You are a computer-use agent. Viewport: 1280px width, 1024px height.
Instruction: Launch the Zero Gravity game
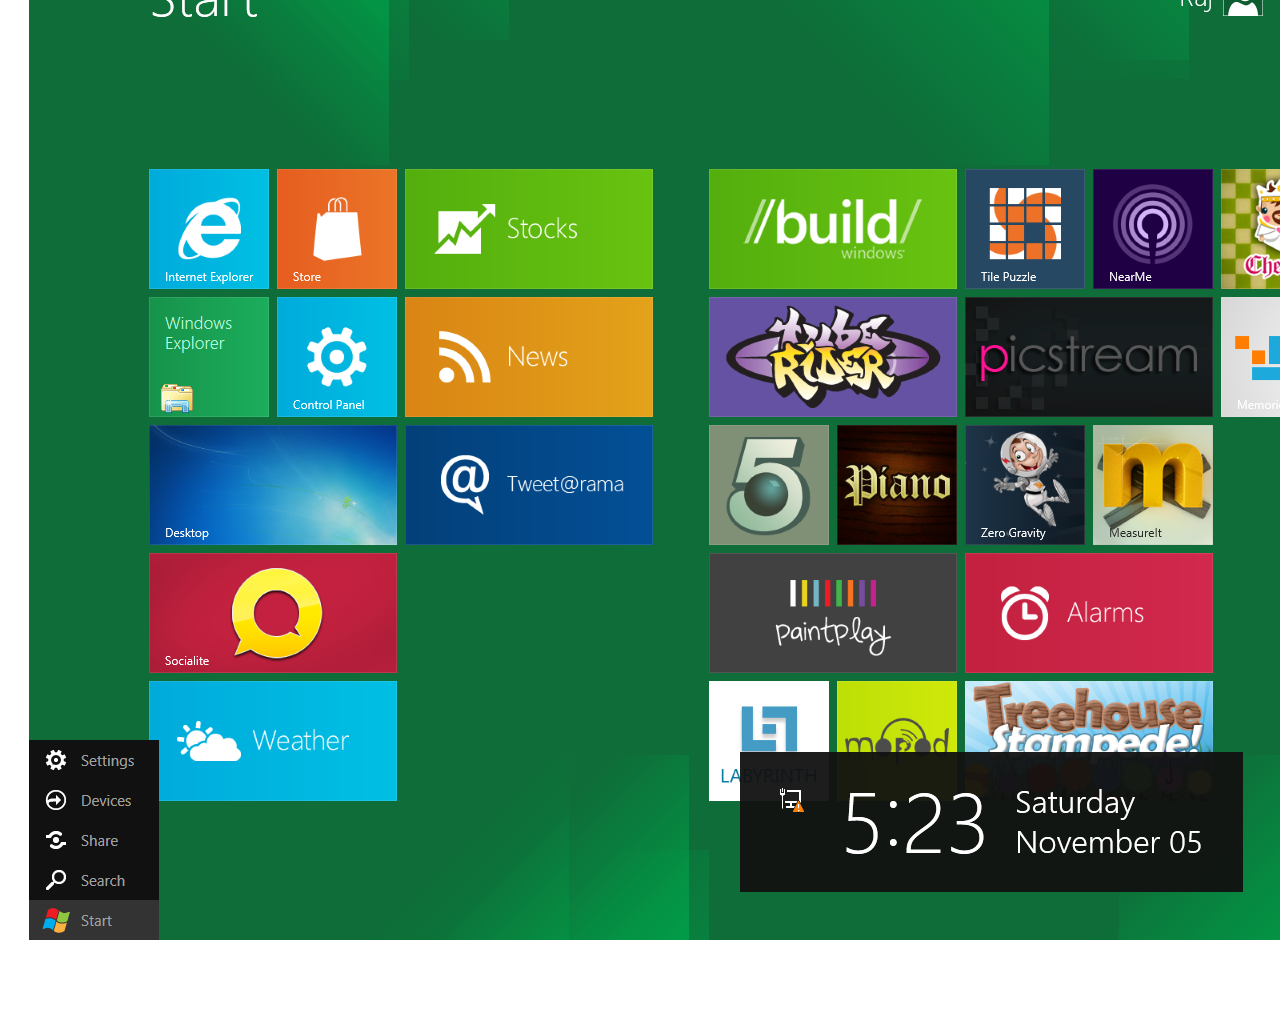1025,485
